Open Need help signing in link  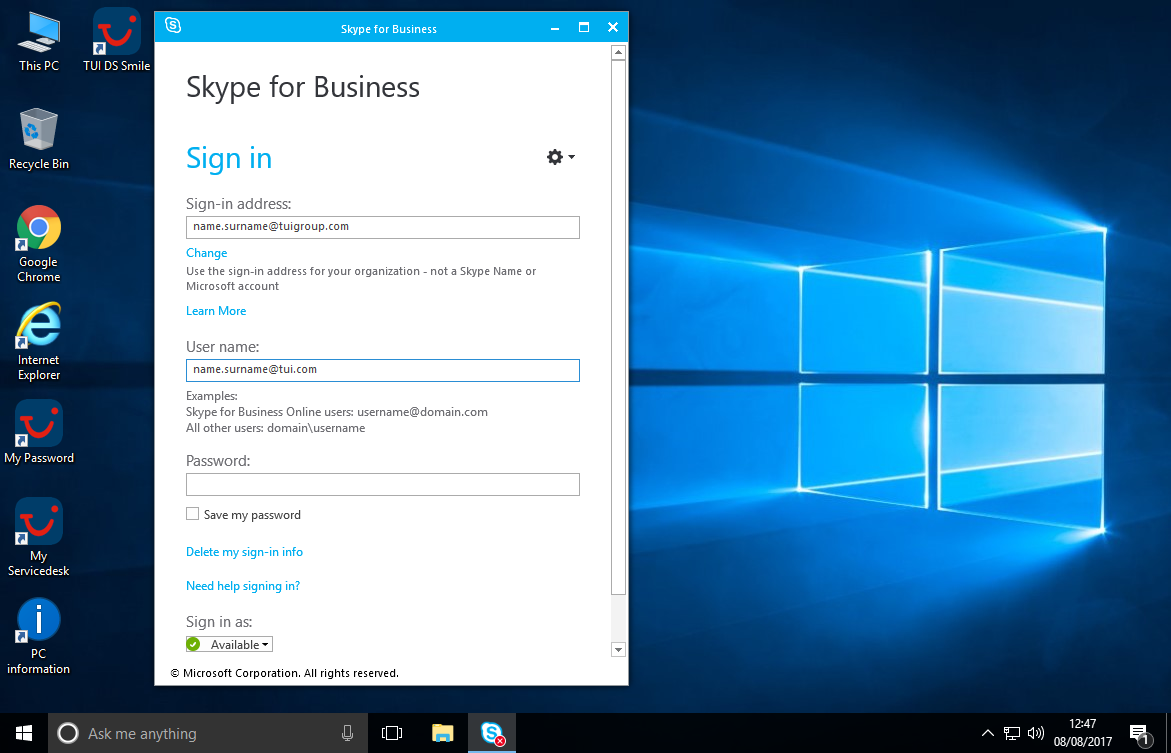(243, 586)
